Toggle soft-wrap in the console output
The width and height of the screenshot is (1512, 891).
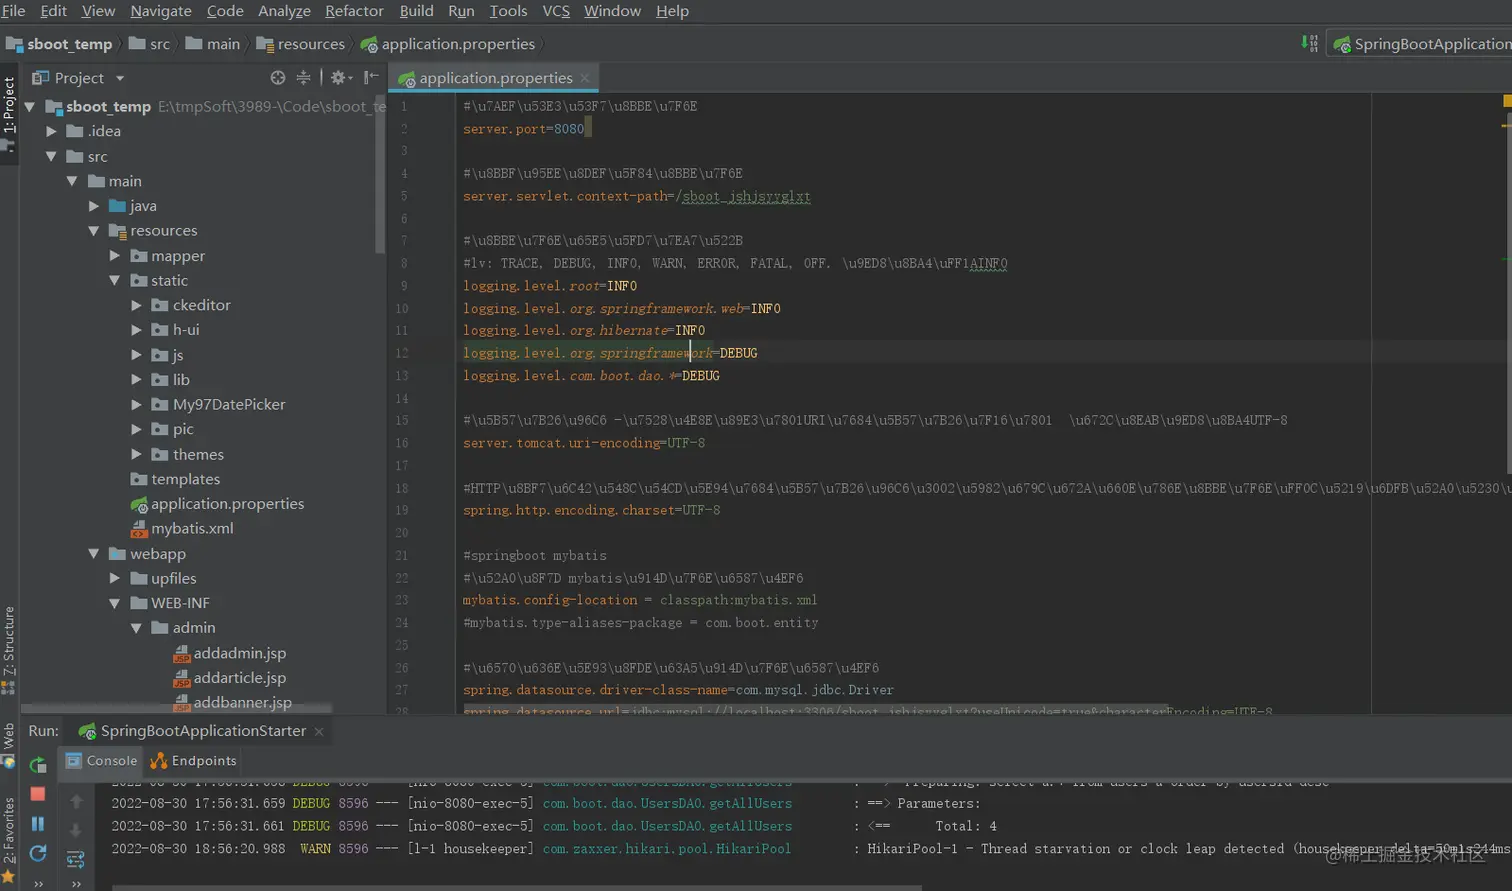76,859
